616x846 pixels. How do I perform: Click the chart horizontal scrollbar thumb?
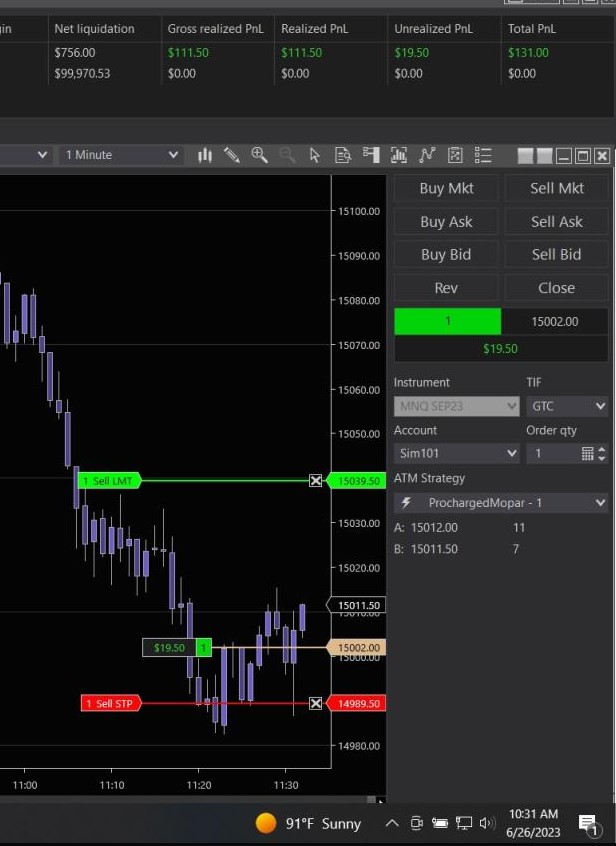tap(371, 799)
